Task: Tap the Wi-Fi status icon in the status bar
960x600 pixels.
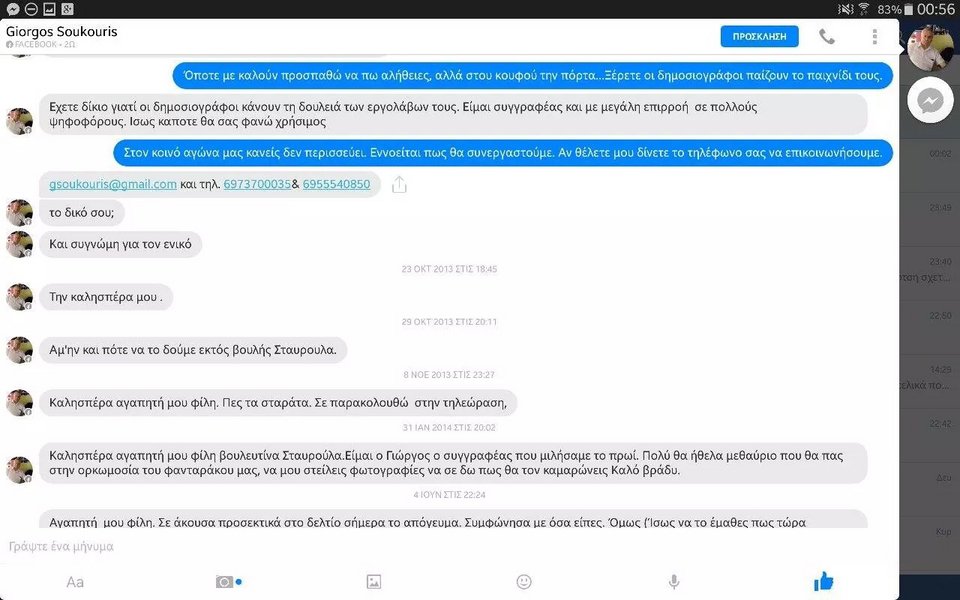Action: (864, 10)
